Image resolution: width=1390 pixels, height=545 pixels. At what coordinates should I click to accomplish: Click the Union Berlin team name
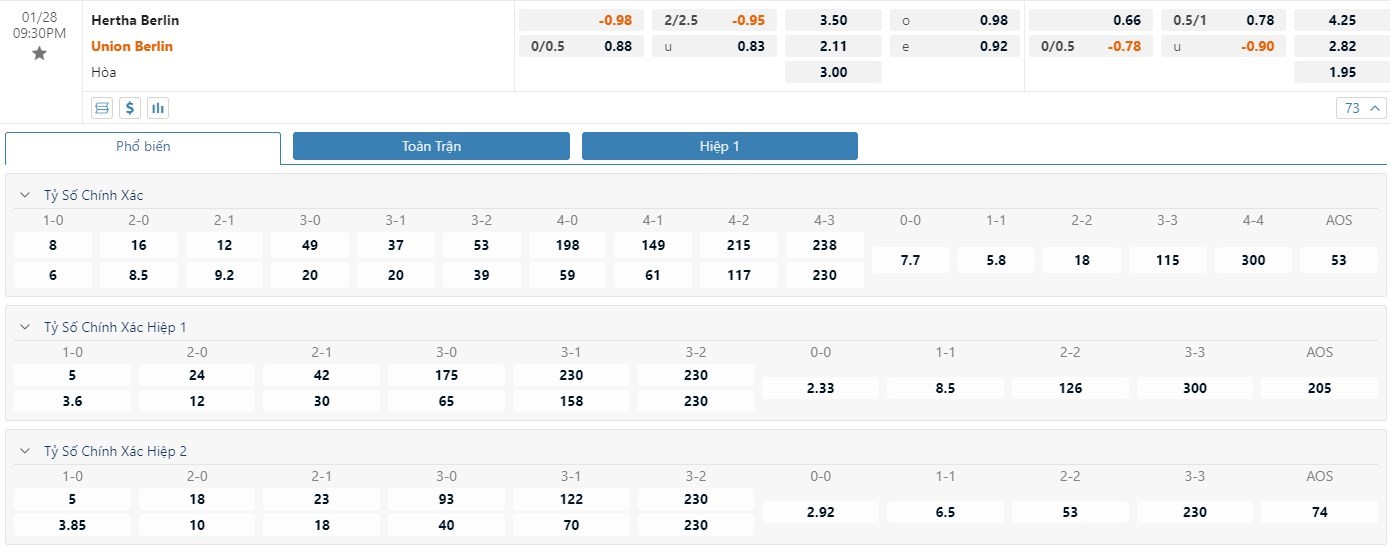tap(132, 46)
